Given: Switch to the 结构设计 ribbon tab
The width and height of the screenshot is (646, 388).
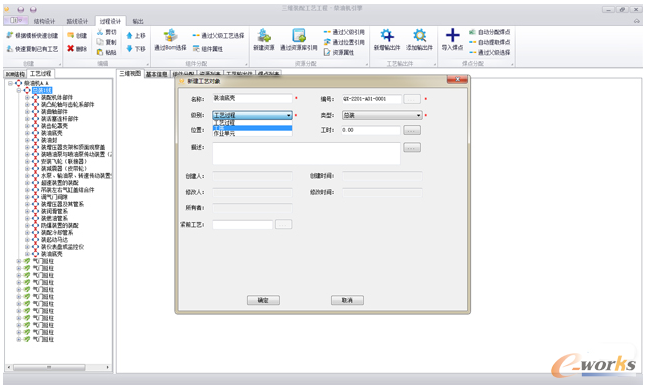Looking at the screenshot, I should coord(44,21).
